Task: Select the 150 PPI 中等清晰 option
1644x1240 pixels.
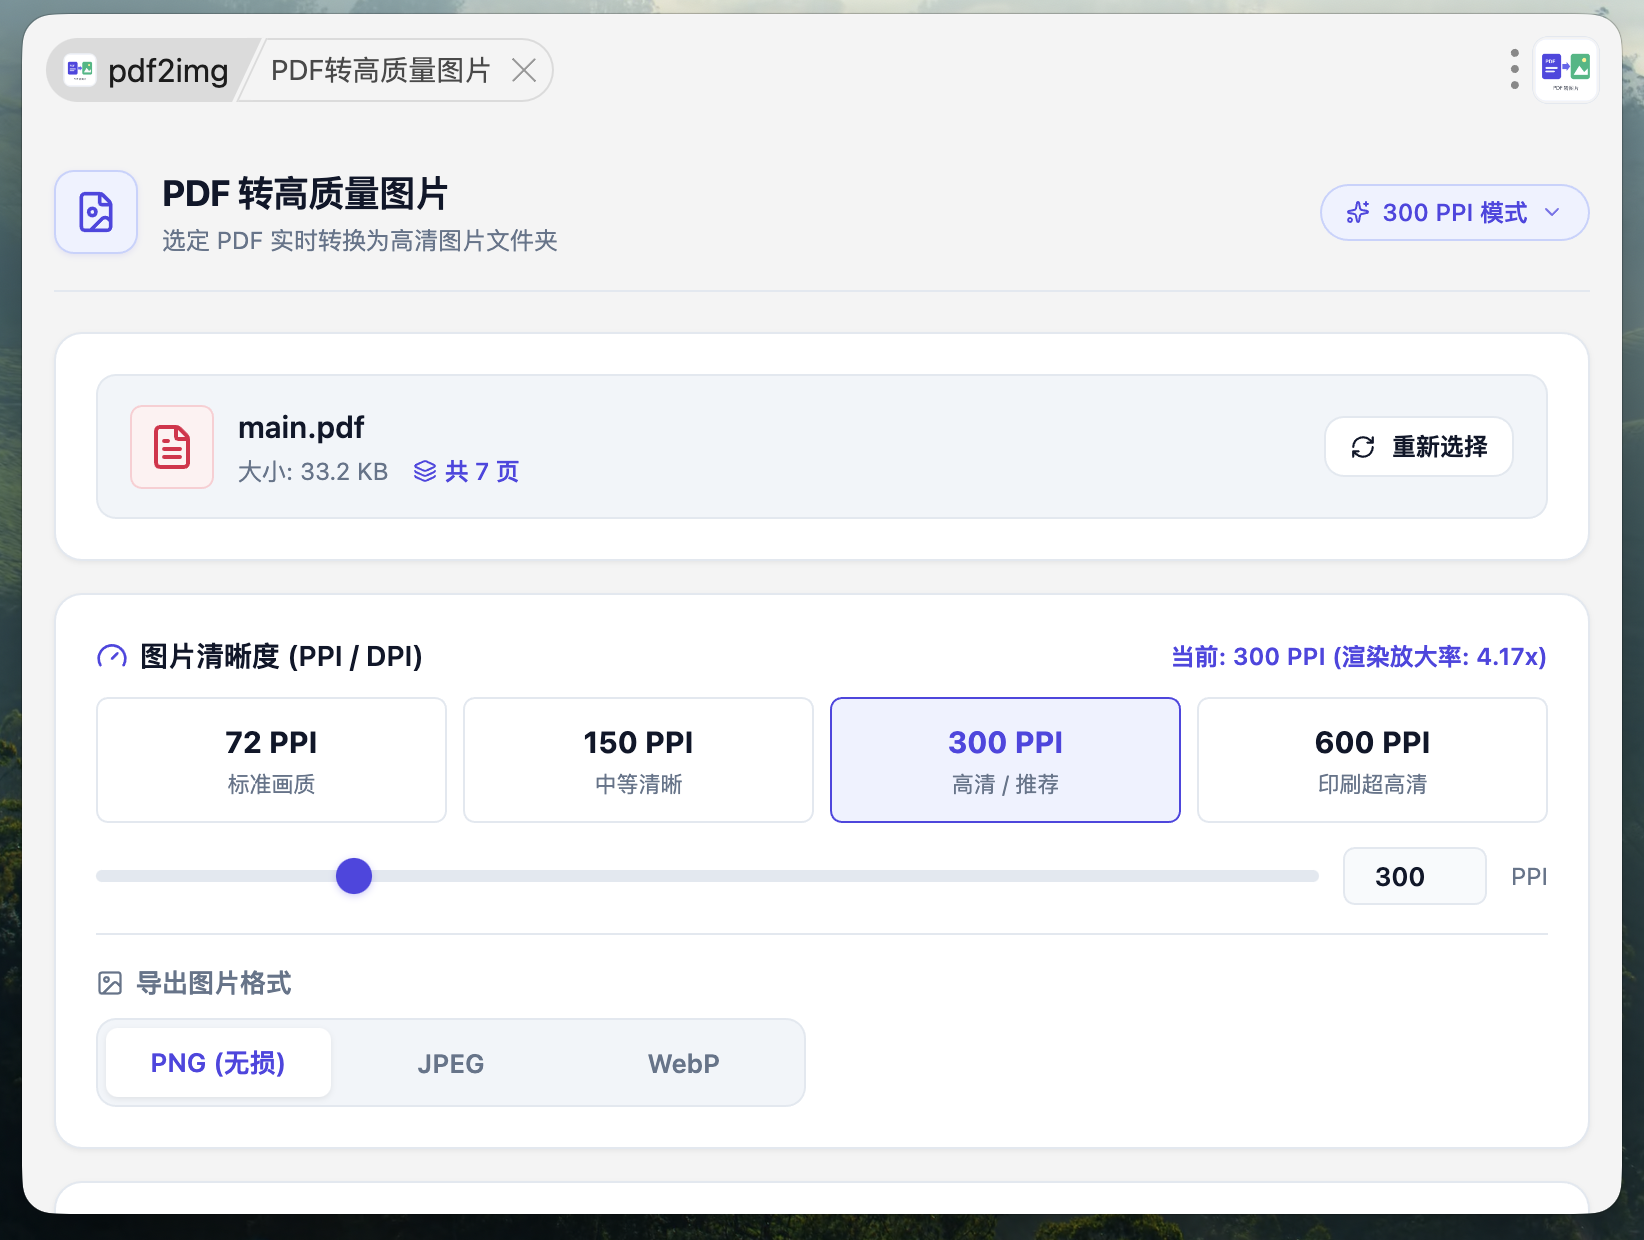Action: [x=638, y=760]
